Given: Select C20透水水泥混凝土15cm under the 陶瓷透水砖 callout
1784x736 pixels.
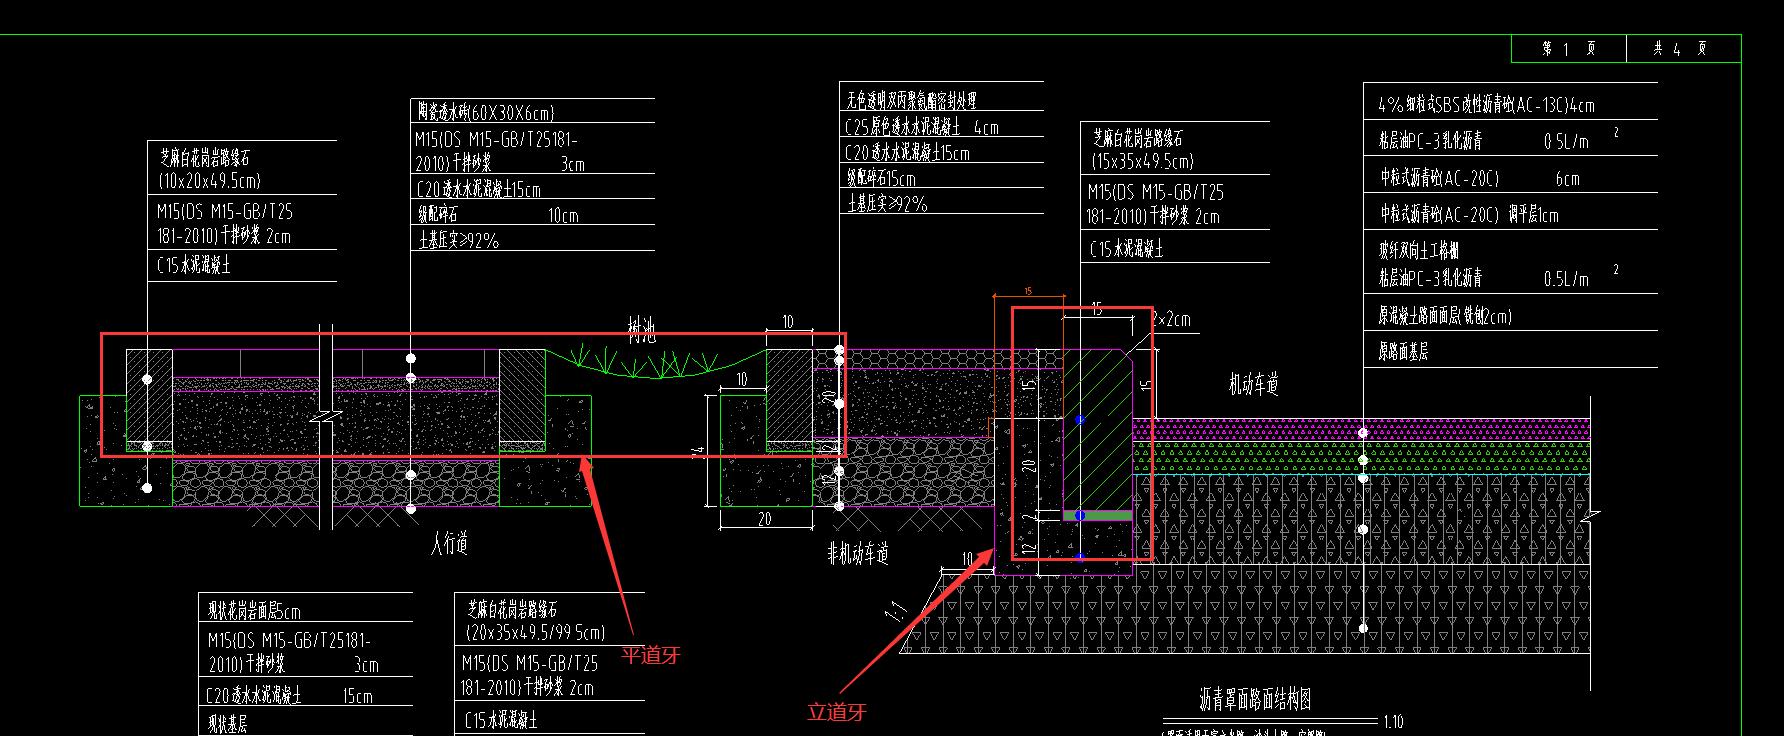Looking at the screenshot, I should (x=479, y=189).
